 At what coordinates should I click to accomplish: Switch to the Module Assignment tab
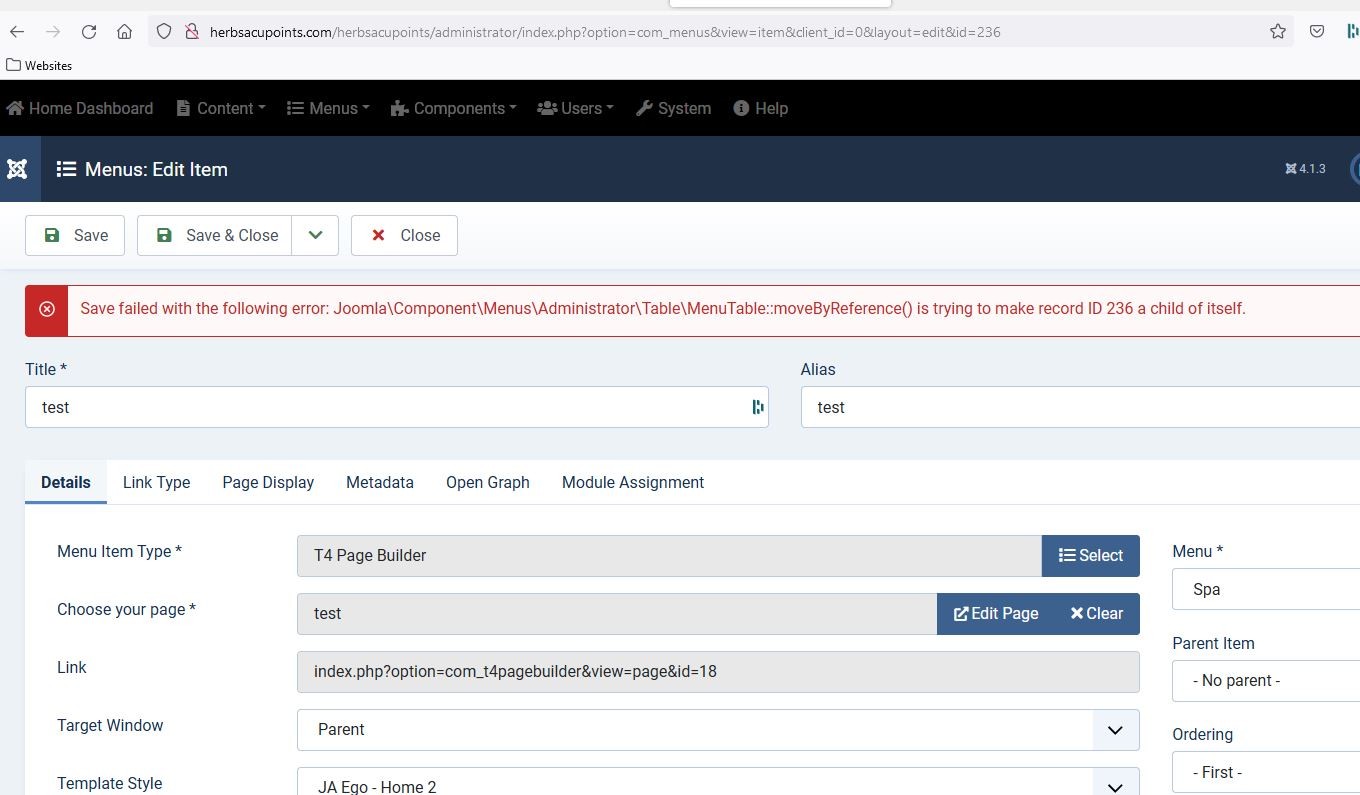pos(632,482)
